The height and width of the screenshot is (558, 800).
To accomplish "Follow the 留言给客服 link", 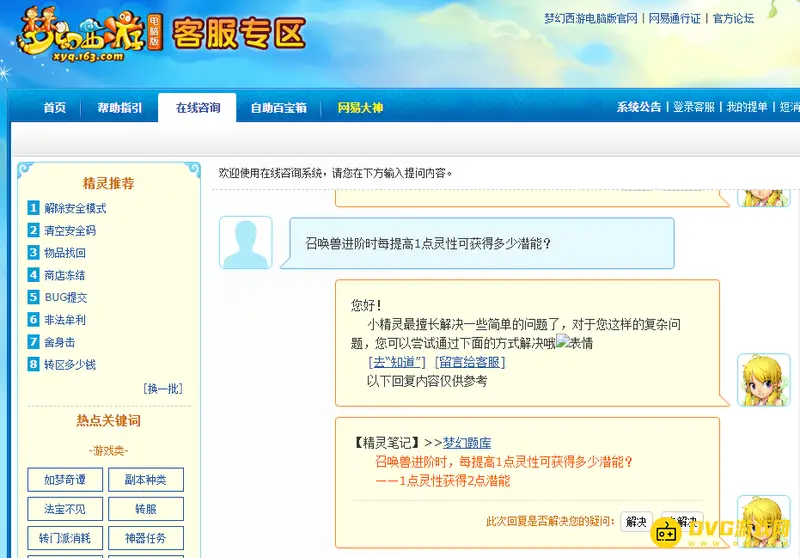I will [470, 362].
